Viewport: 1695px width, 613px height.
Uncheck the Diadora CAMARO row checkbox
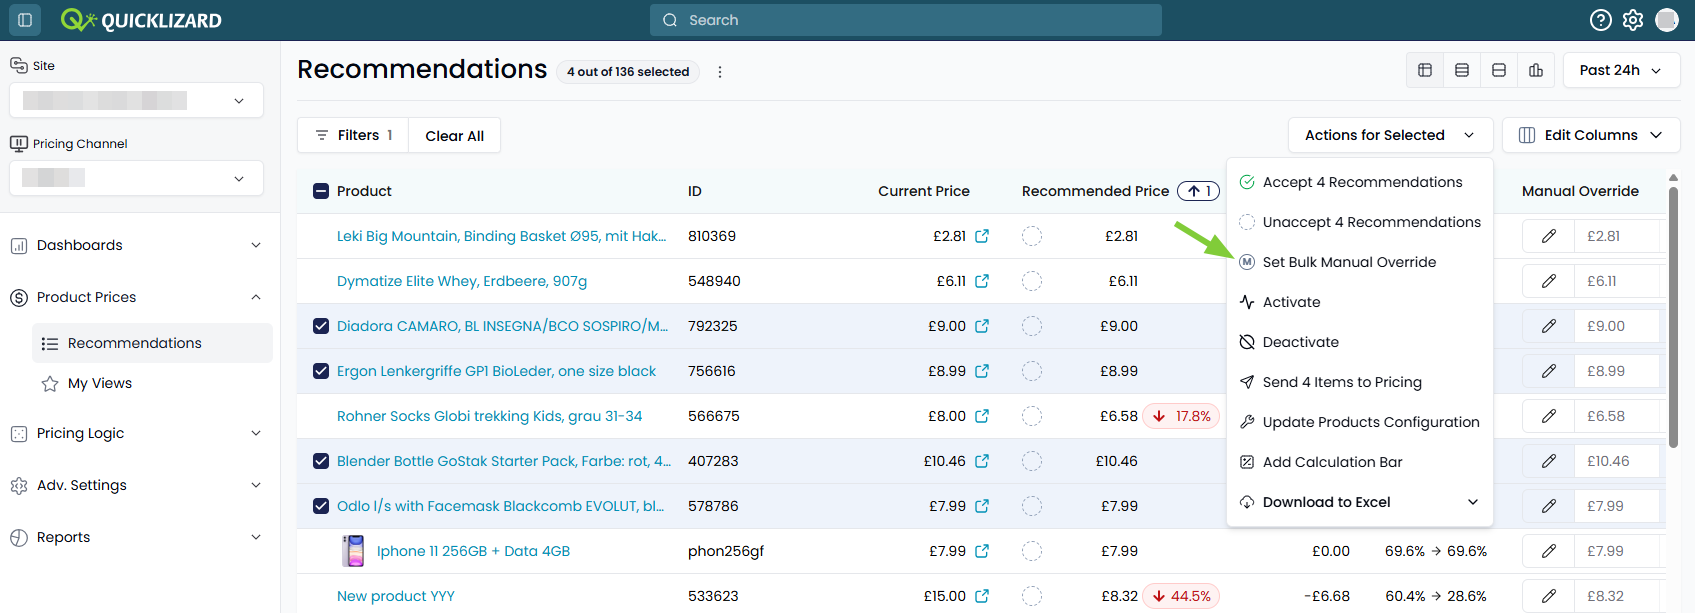(x=321, y=326)
